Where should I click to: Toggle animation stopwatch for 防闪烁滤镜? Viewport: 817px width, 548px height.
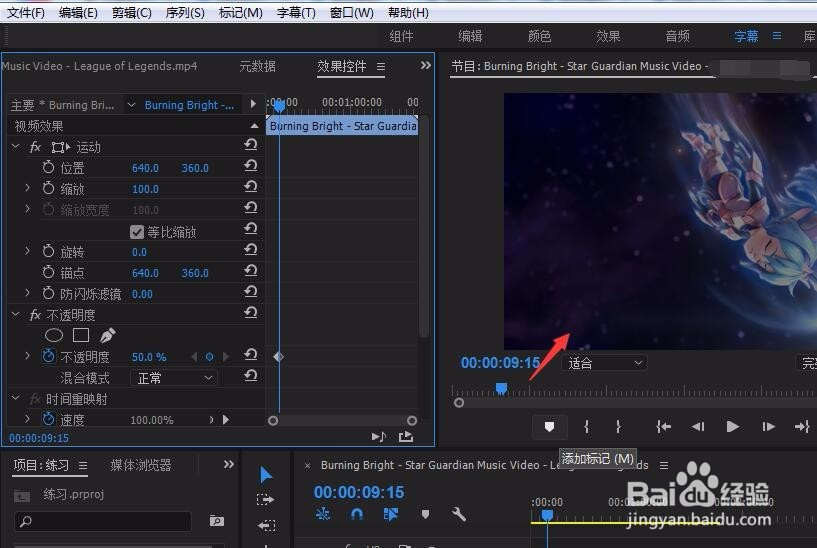pyautogui.click(x=48, y=293)
